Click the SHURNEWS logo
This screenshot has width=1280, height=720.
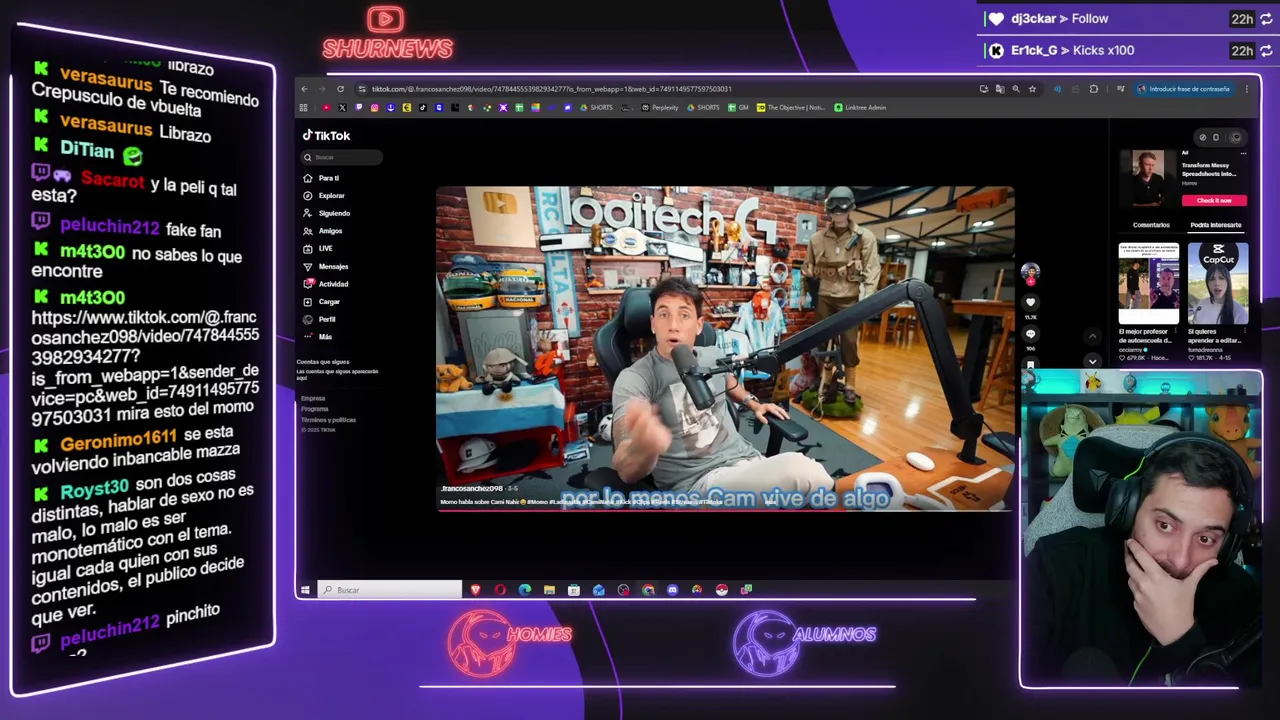387,34
